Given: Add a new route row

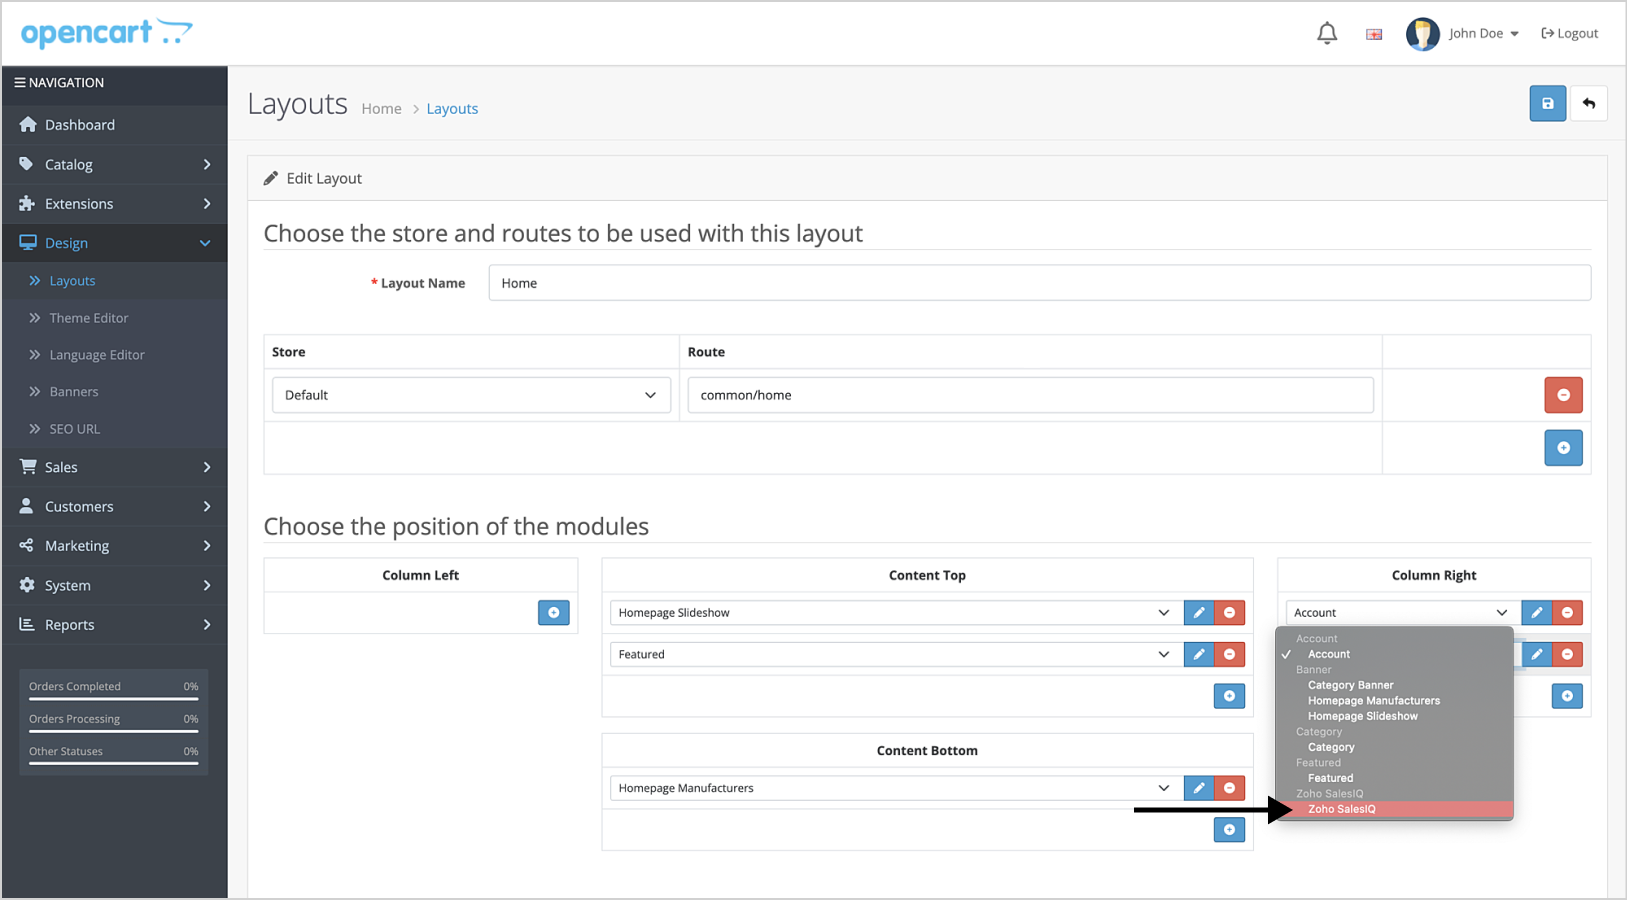Looking at the screenshot, I should coord(1563,448).
